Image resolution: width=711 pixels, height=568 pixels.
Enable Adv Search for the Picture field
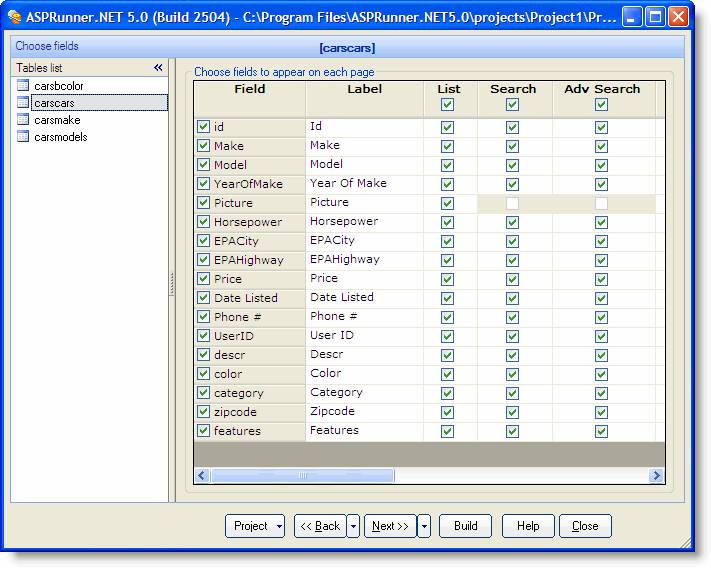click(x=601, y=204)
